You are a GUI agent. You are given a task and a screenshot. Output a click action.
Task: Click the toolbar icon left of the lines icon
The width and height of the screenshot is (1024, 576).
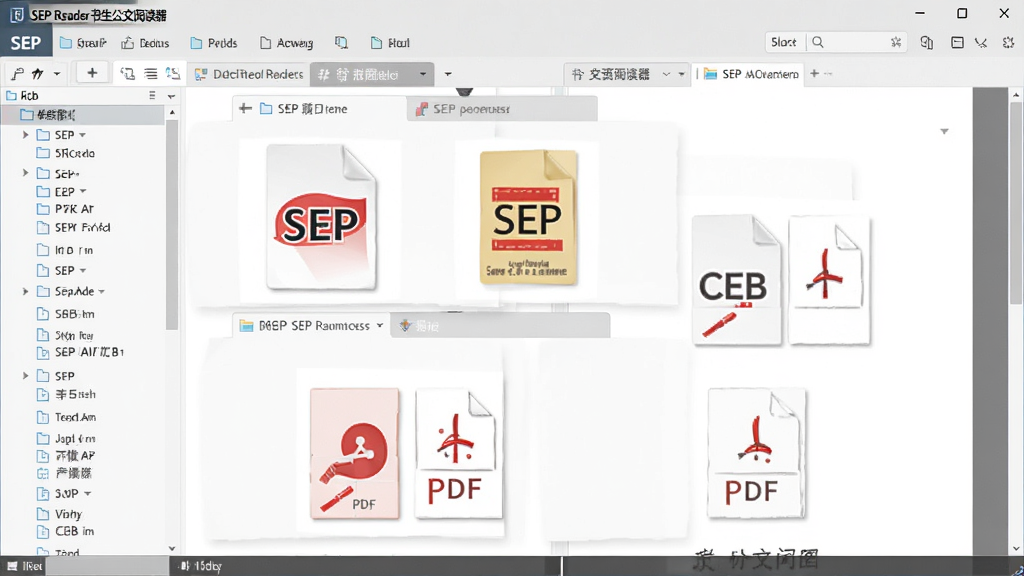pos(128,74)
